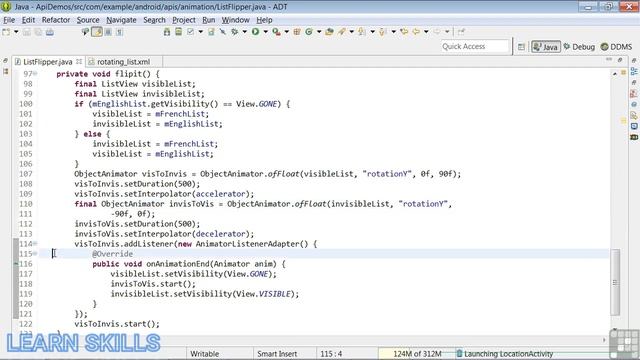
Task: Open the New wizard dropdown arrow
Action: tap(16, 32)
